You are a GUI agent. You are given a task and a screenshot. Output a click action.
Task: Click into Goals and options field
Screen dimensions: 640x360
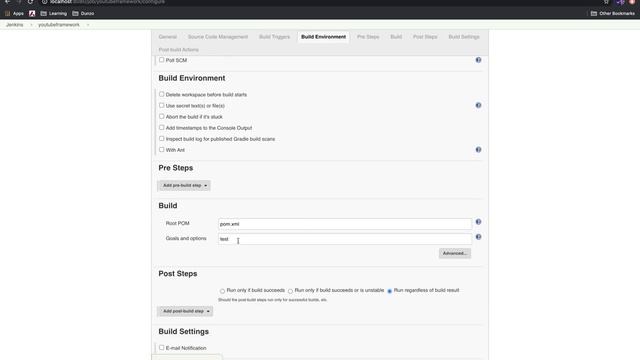(x=345, y=239)
